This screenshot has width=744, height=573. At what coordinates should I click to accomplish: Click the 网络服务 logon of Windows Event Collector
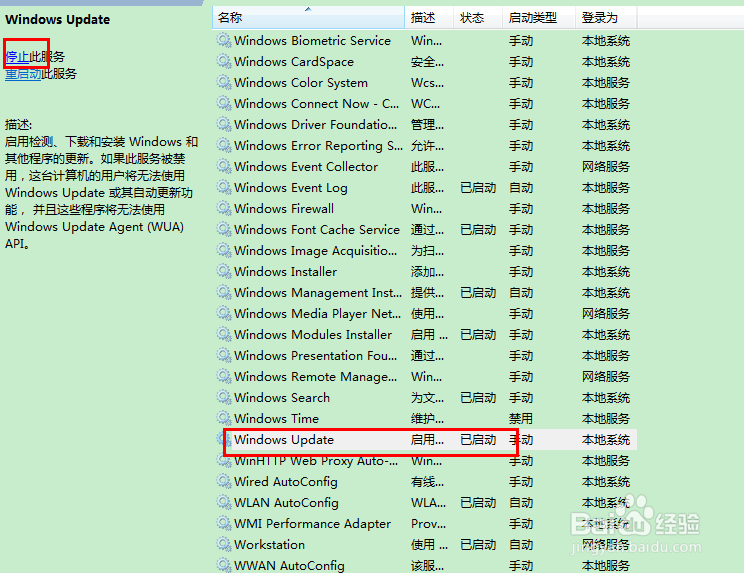(606, 166)
